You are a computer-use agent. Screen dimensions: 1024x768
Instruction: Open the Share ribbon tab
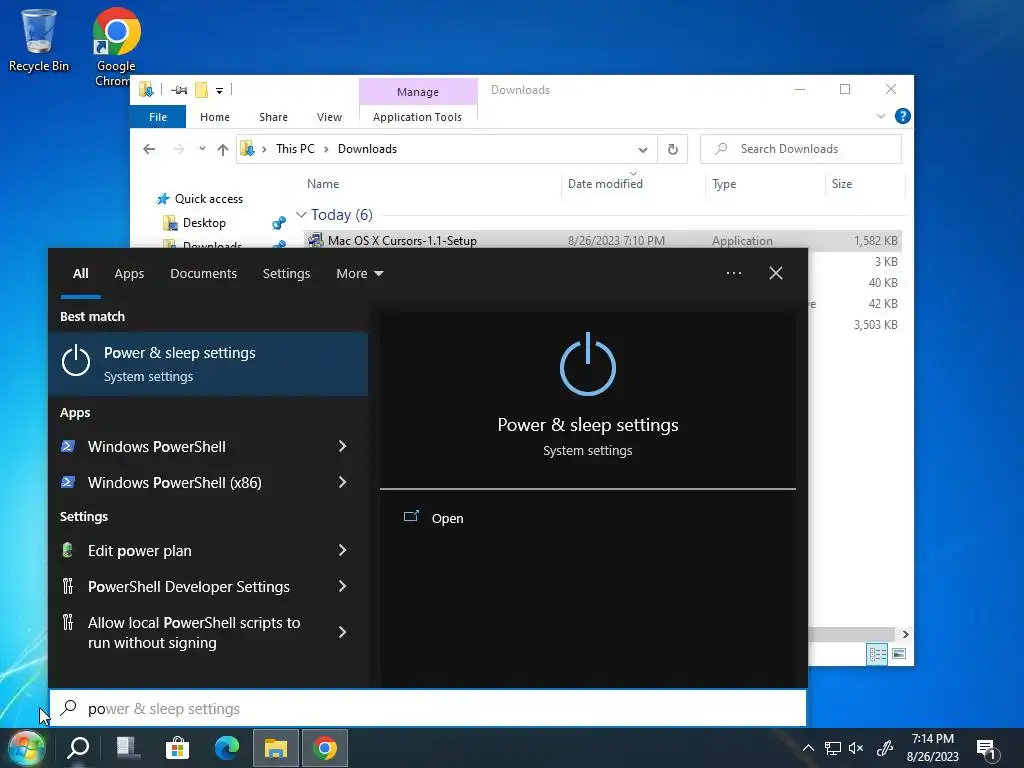[273, 117]
